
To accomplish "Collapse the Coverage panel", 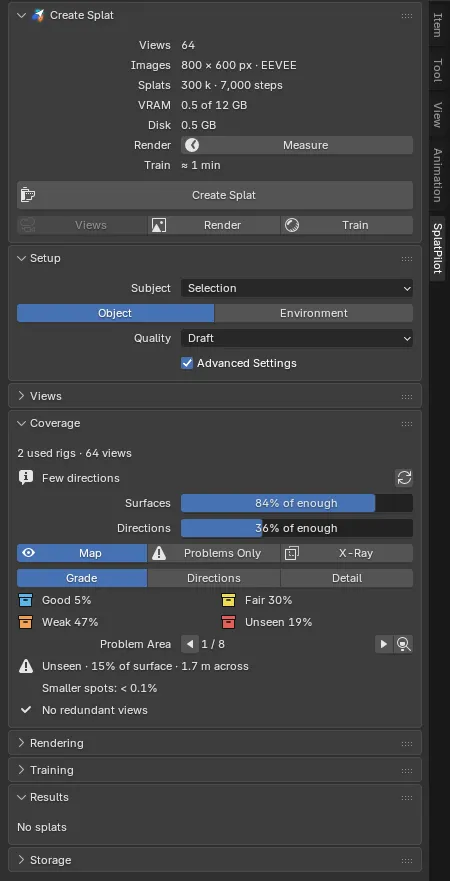I will tap(21, 424).
